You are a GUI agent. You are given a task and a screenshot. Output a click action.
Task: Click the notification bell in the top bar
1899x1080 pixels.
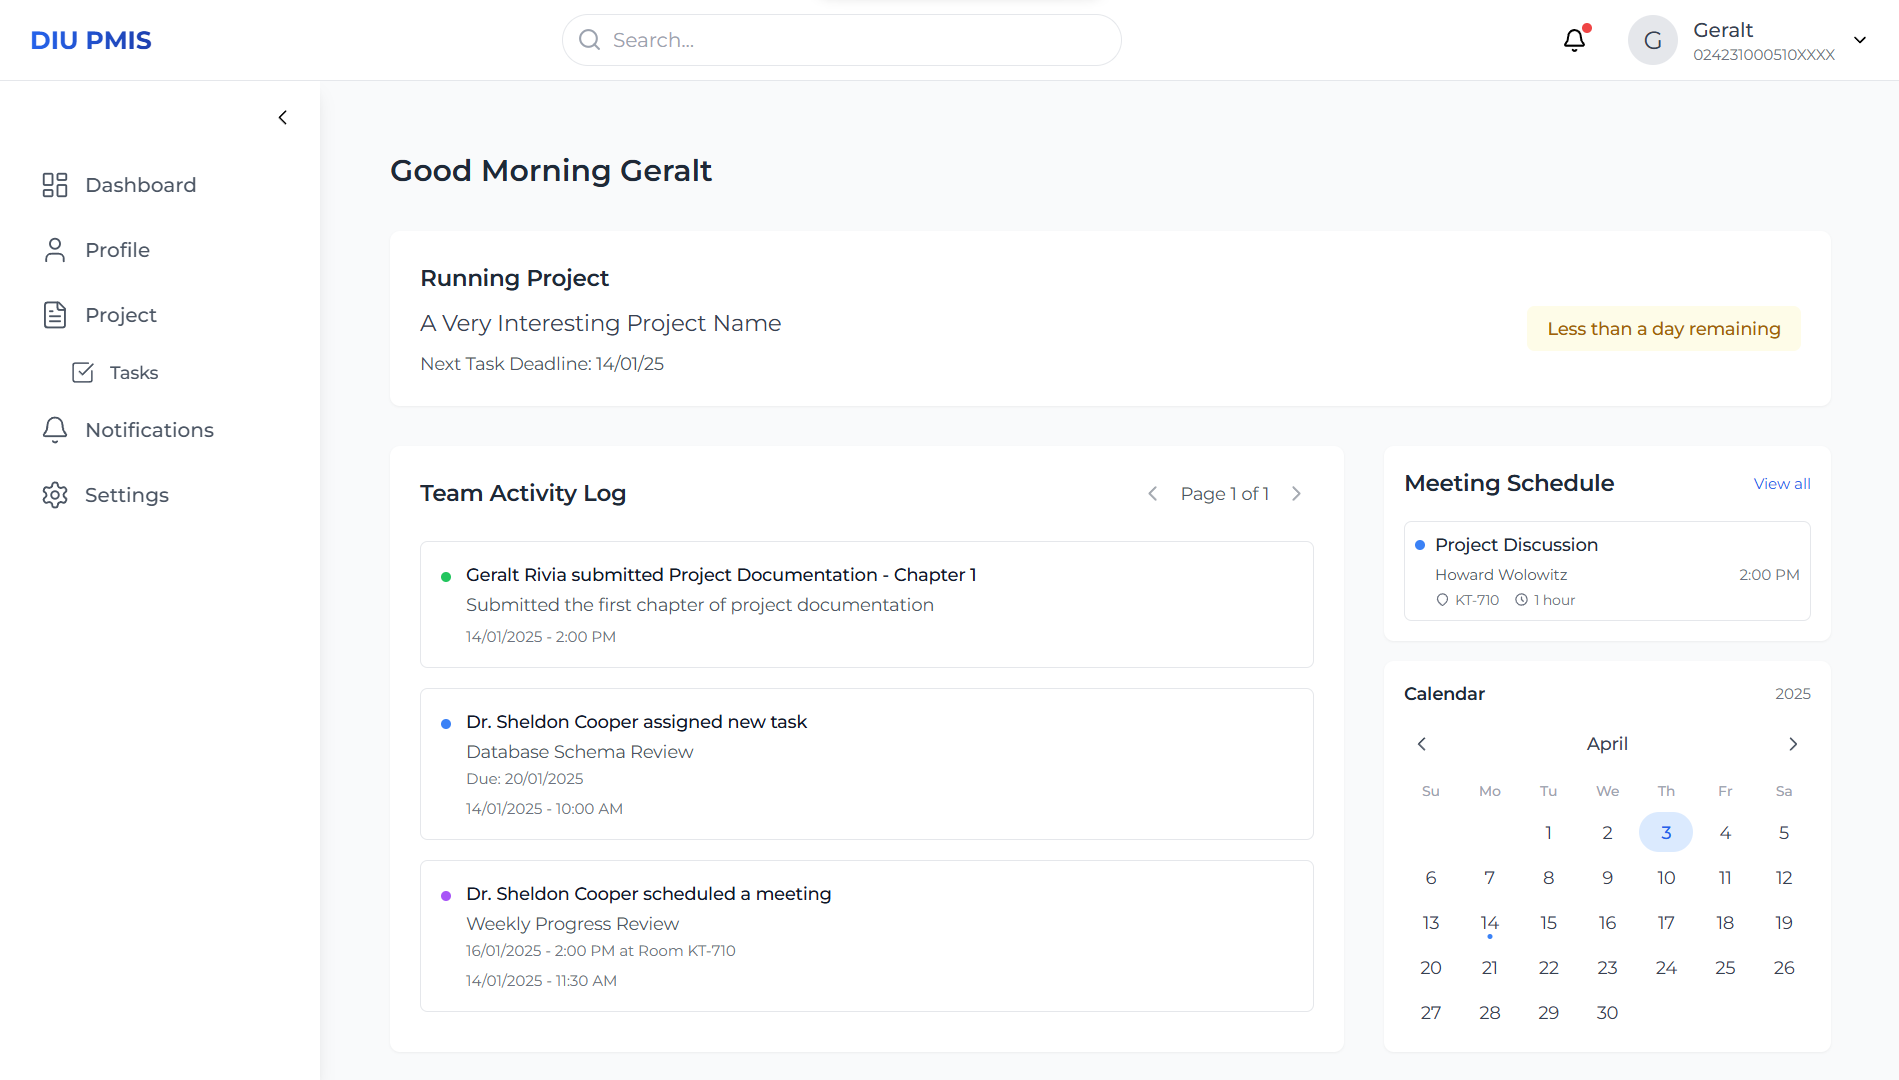click(1574, 40)
